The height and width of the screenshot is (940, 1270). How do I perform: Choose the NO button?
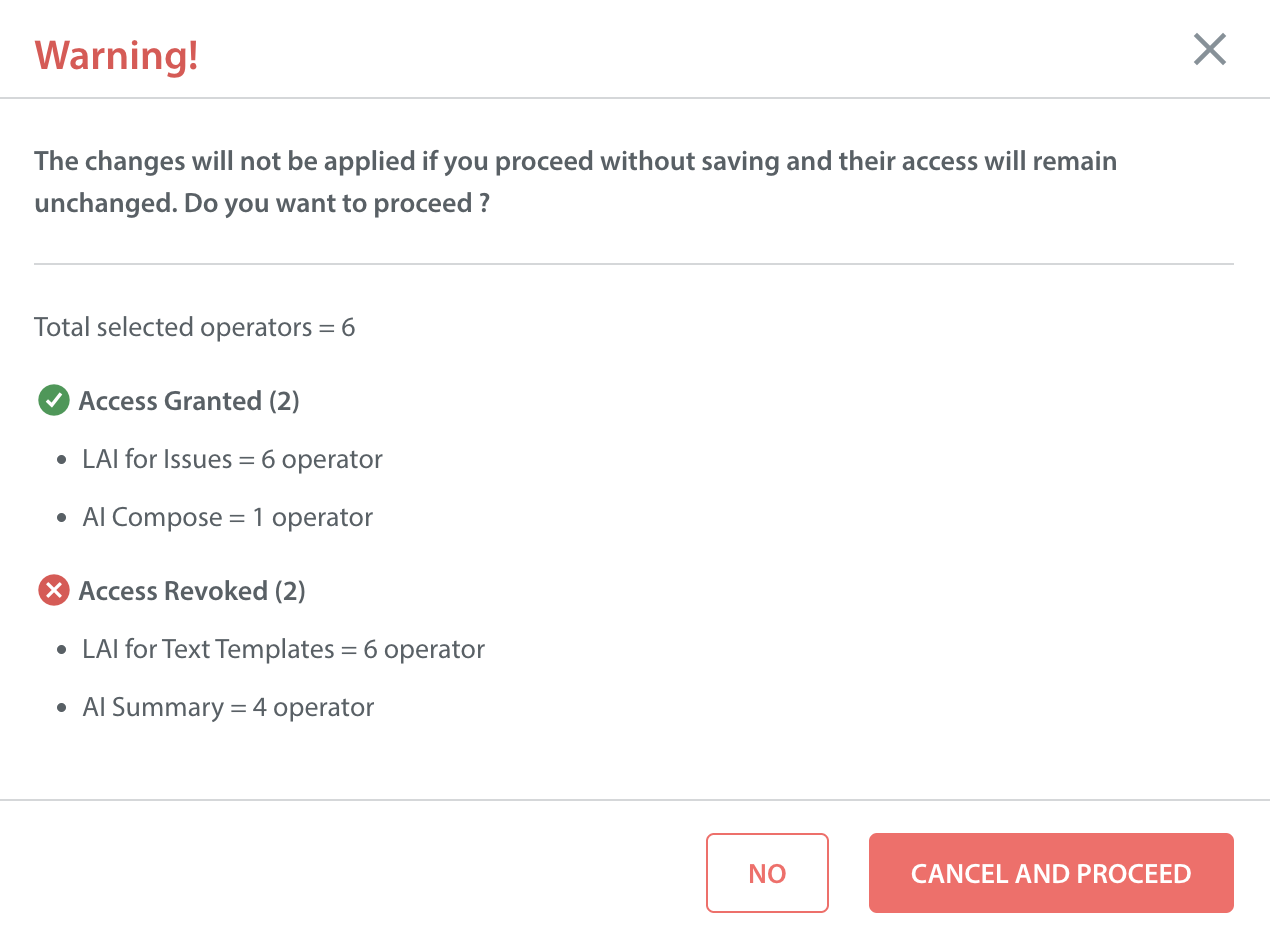[x=767, y=873]
